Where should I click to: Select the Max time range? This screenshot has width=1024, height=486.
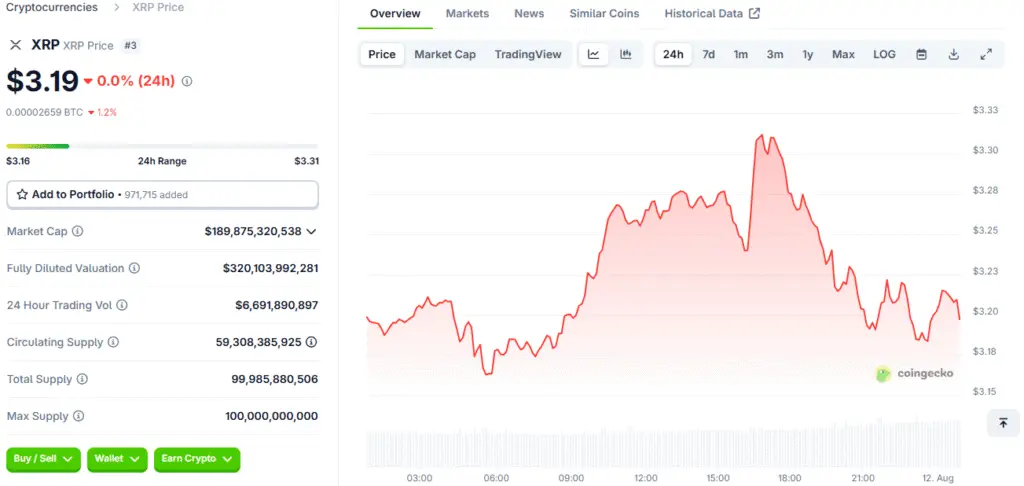(843, 55)
